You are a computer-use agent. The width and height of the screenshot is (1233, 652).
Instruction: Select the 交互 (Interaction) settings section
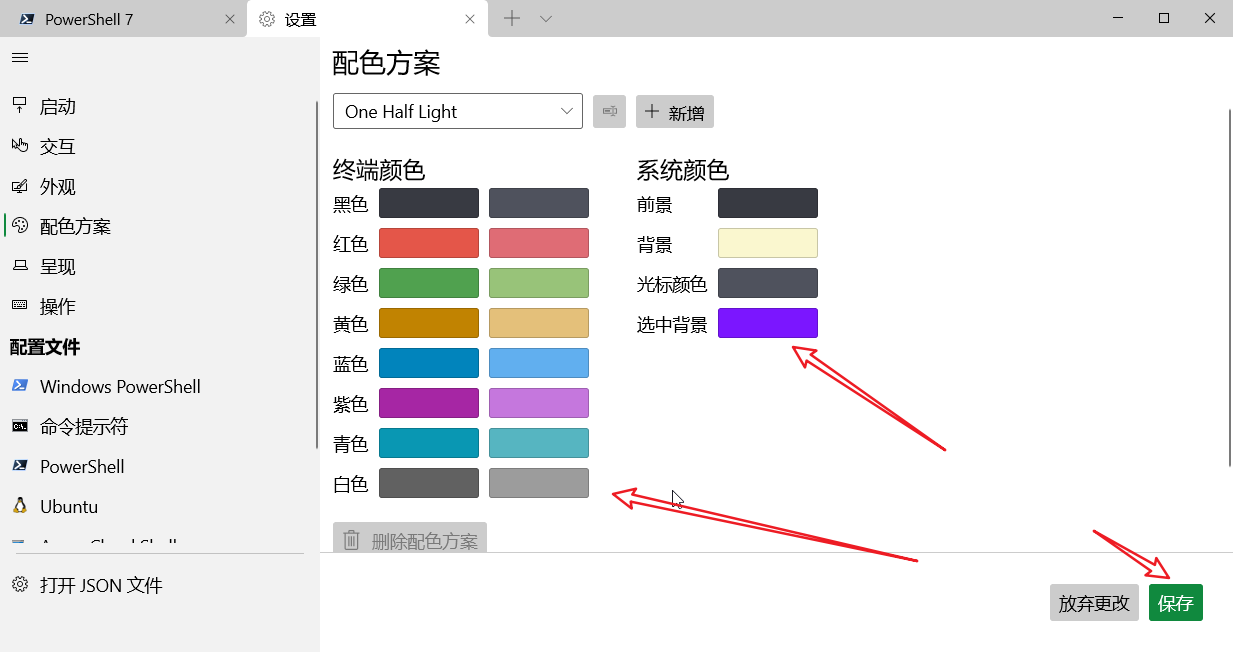pyautogui.click(x=57, y=145)
